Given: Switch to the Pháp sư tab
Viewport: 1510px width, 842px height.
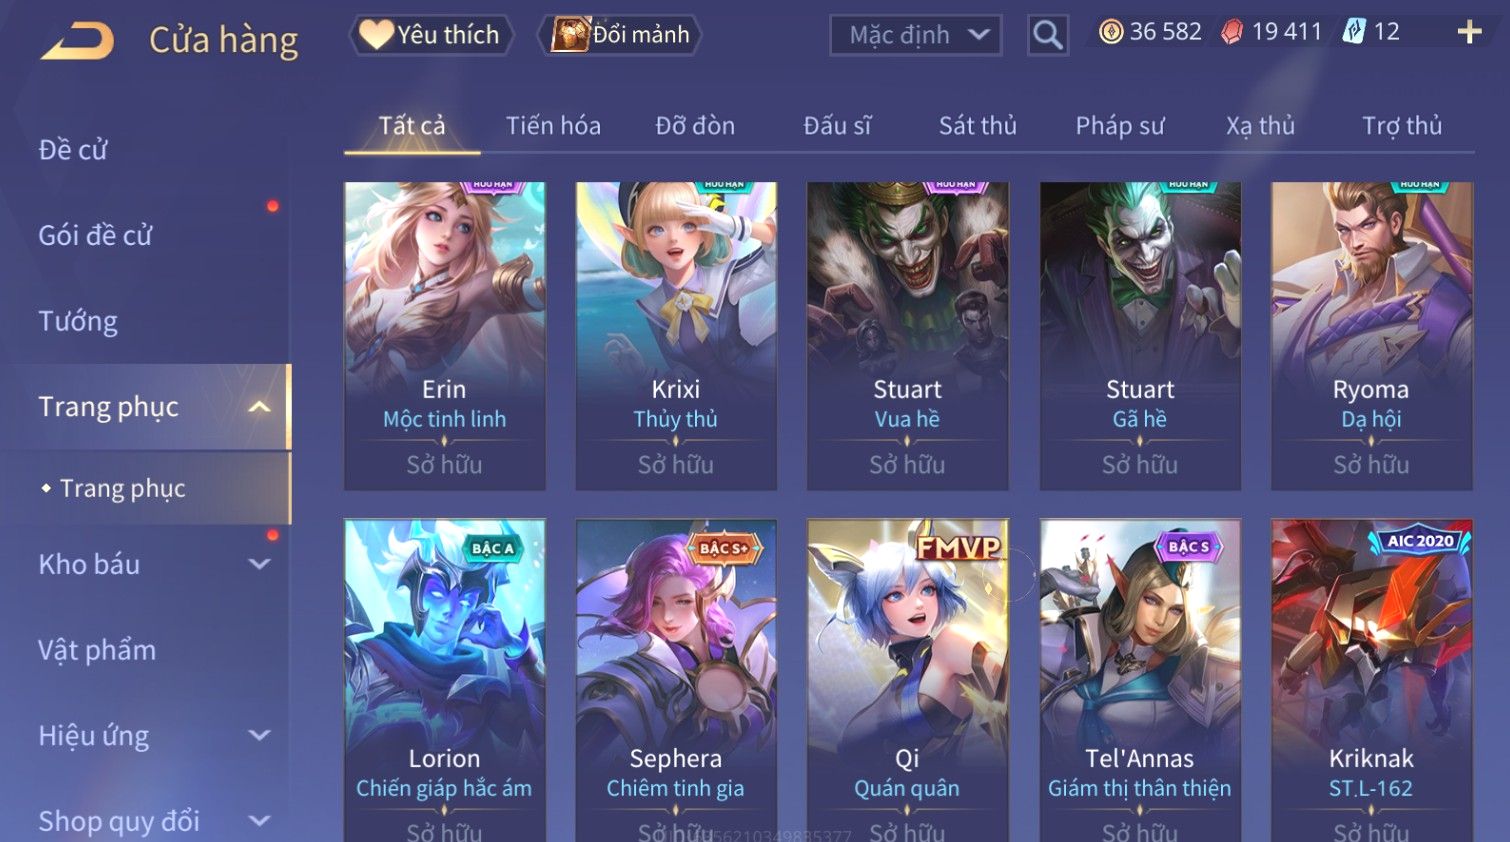Looking at the screenshot, I should (1120, 126).
